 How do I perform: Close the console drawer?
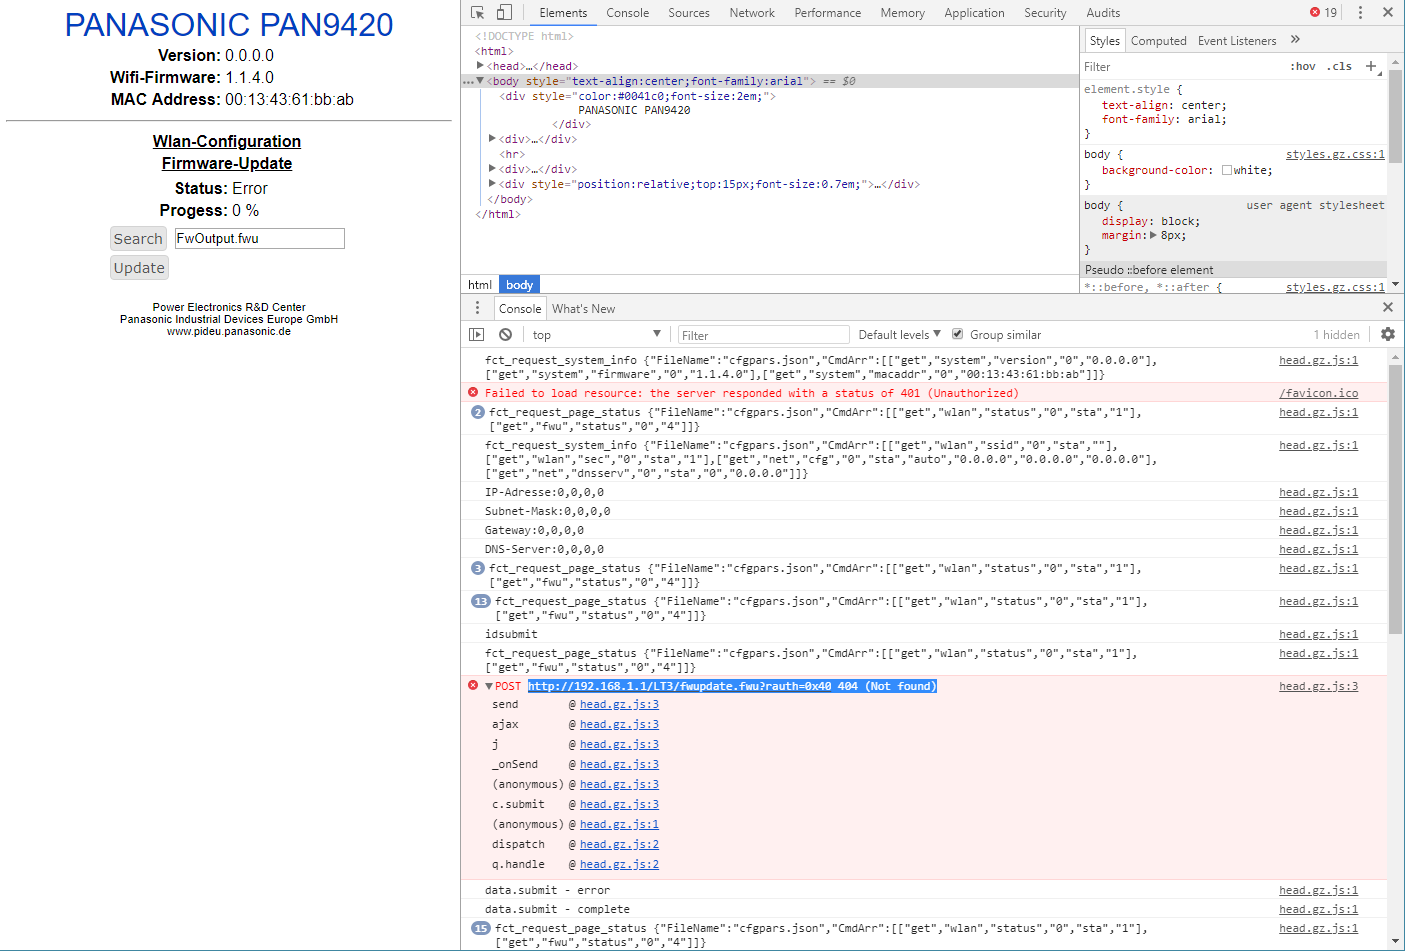[1388, 308]
